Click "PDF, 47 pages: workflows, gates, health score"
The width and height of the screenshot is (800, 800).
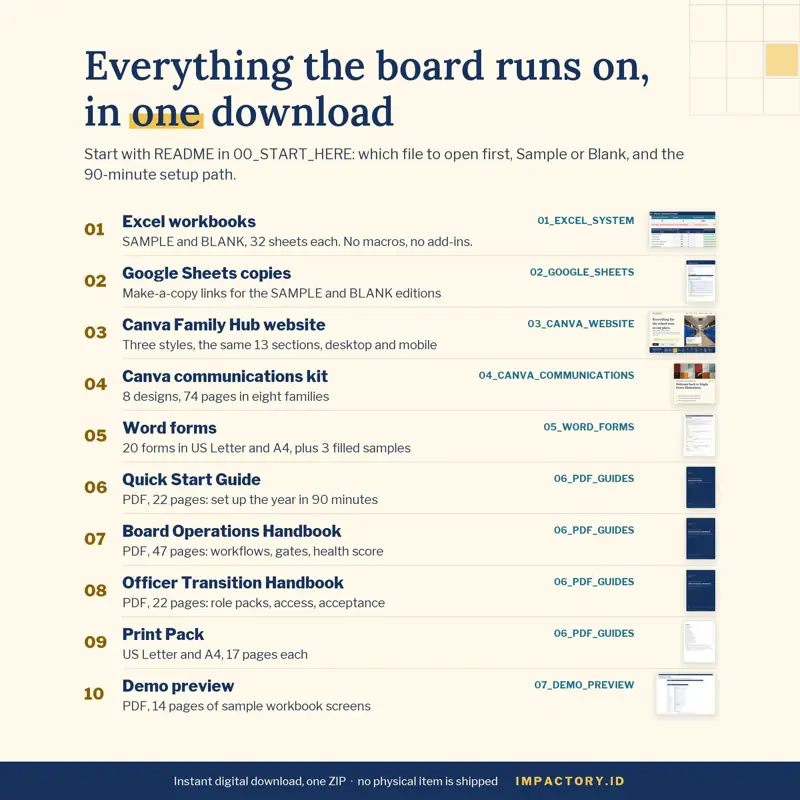pyautogui.click(x=253, y=551)
